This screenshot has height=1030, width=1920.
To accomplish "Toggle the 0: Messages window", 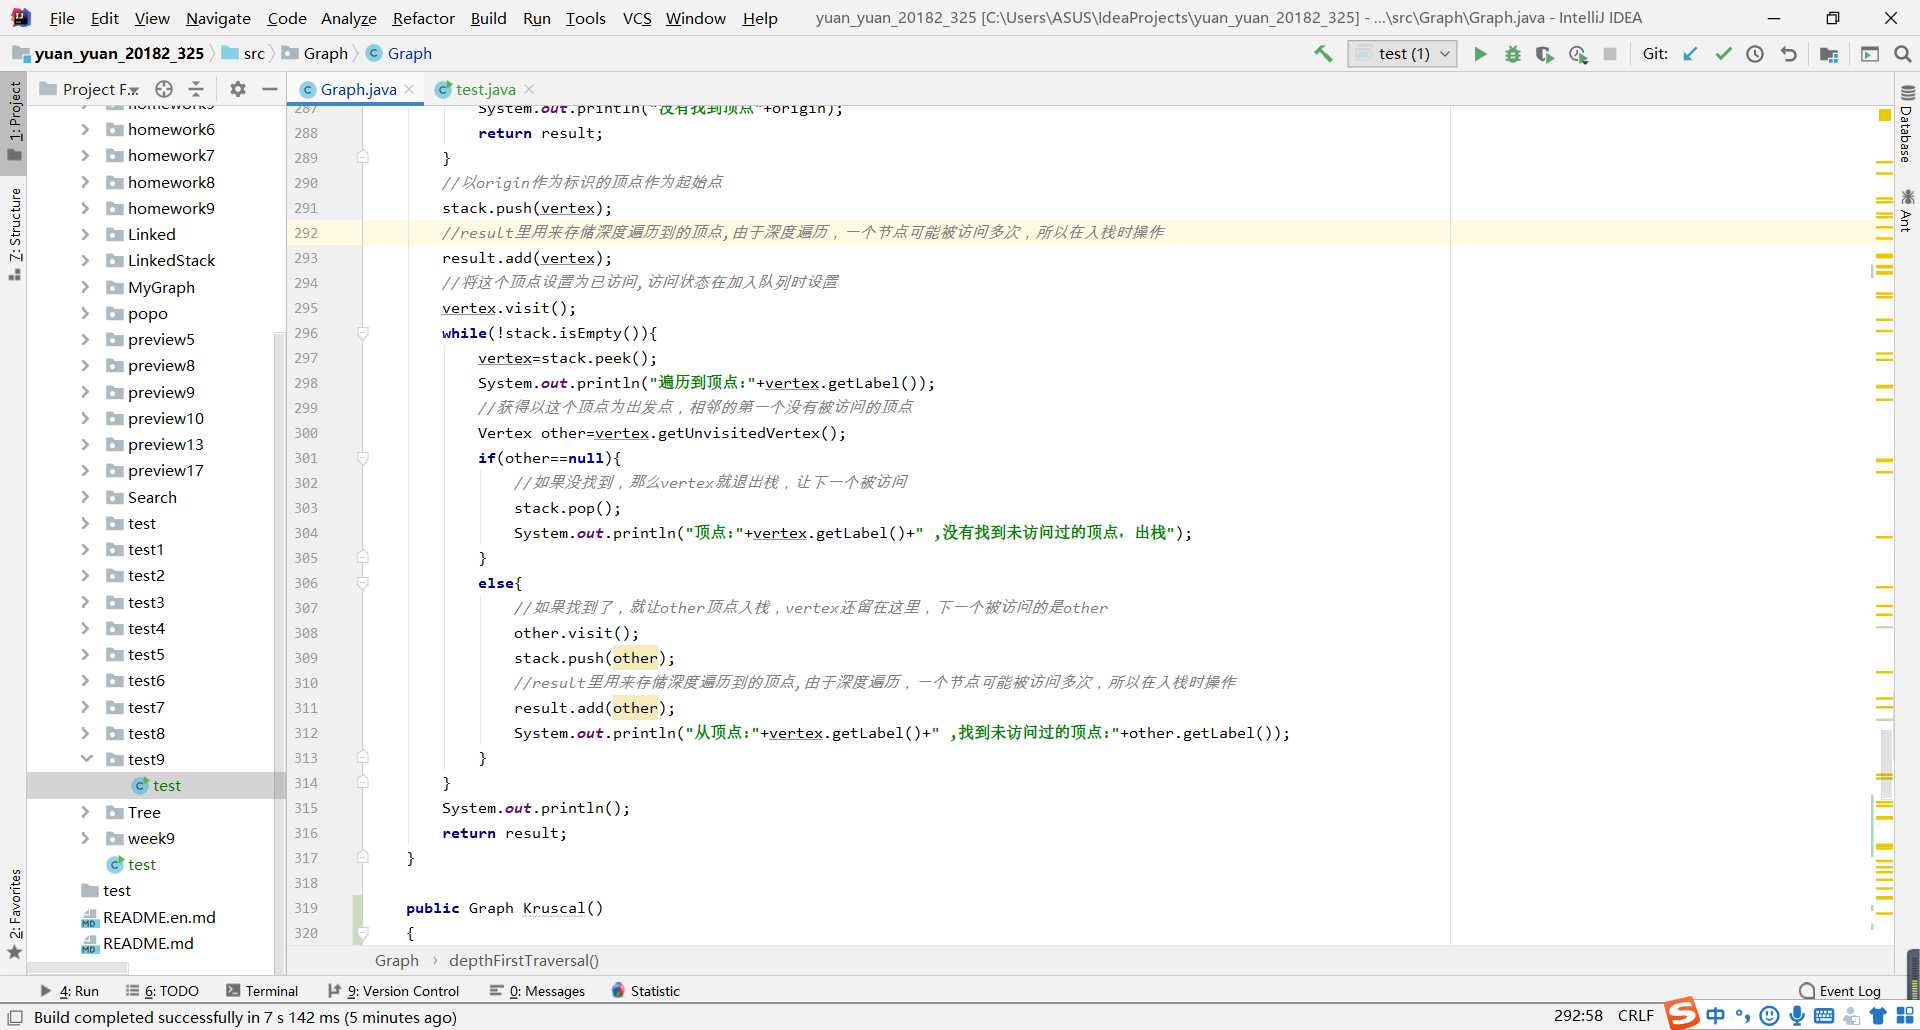I will [537, 991].
